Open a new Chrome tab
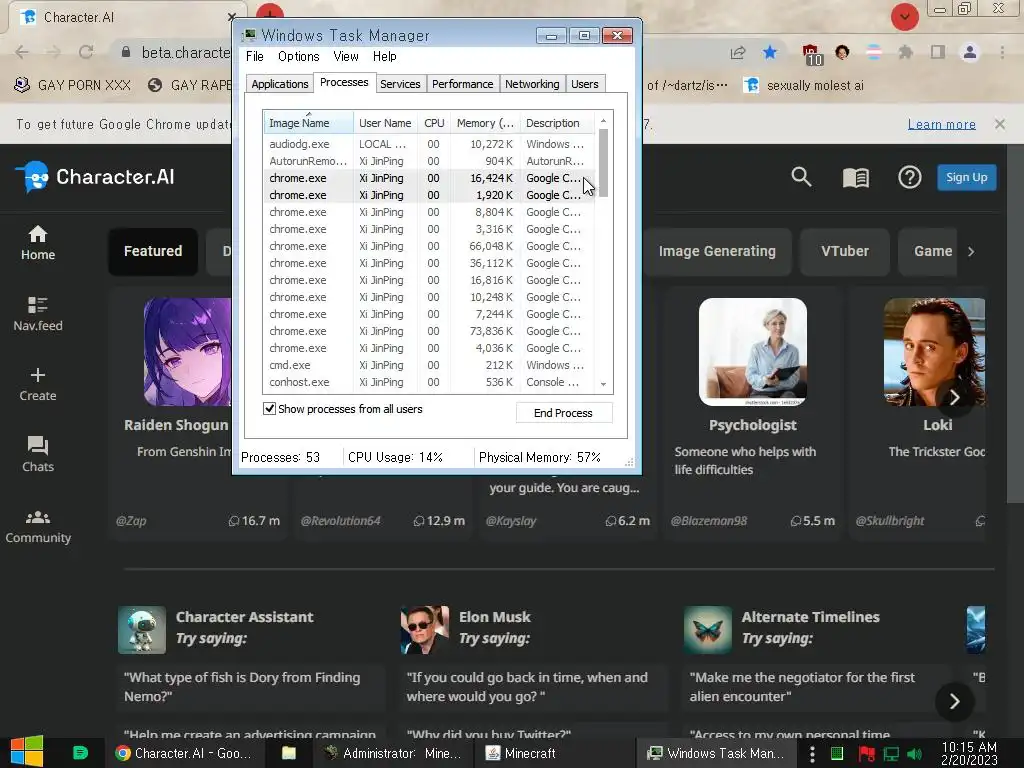Screen dimensions: 1024x768 click(x=270, y=13)
